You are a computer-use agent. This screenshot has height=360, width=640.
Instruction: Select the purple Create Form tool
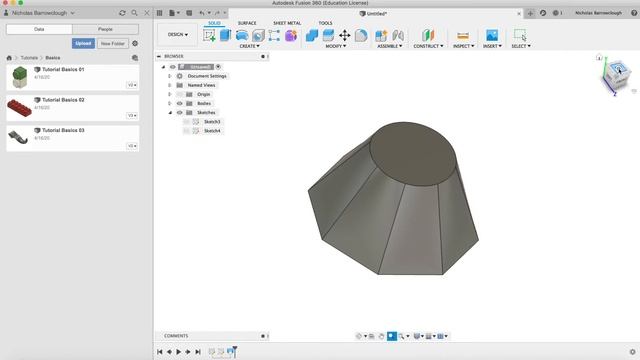click(x=291, y=36)
